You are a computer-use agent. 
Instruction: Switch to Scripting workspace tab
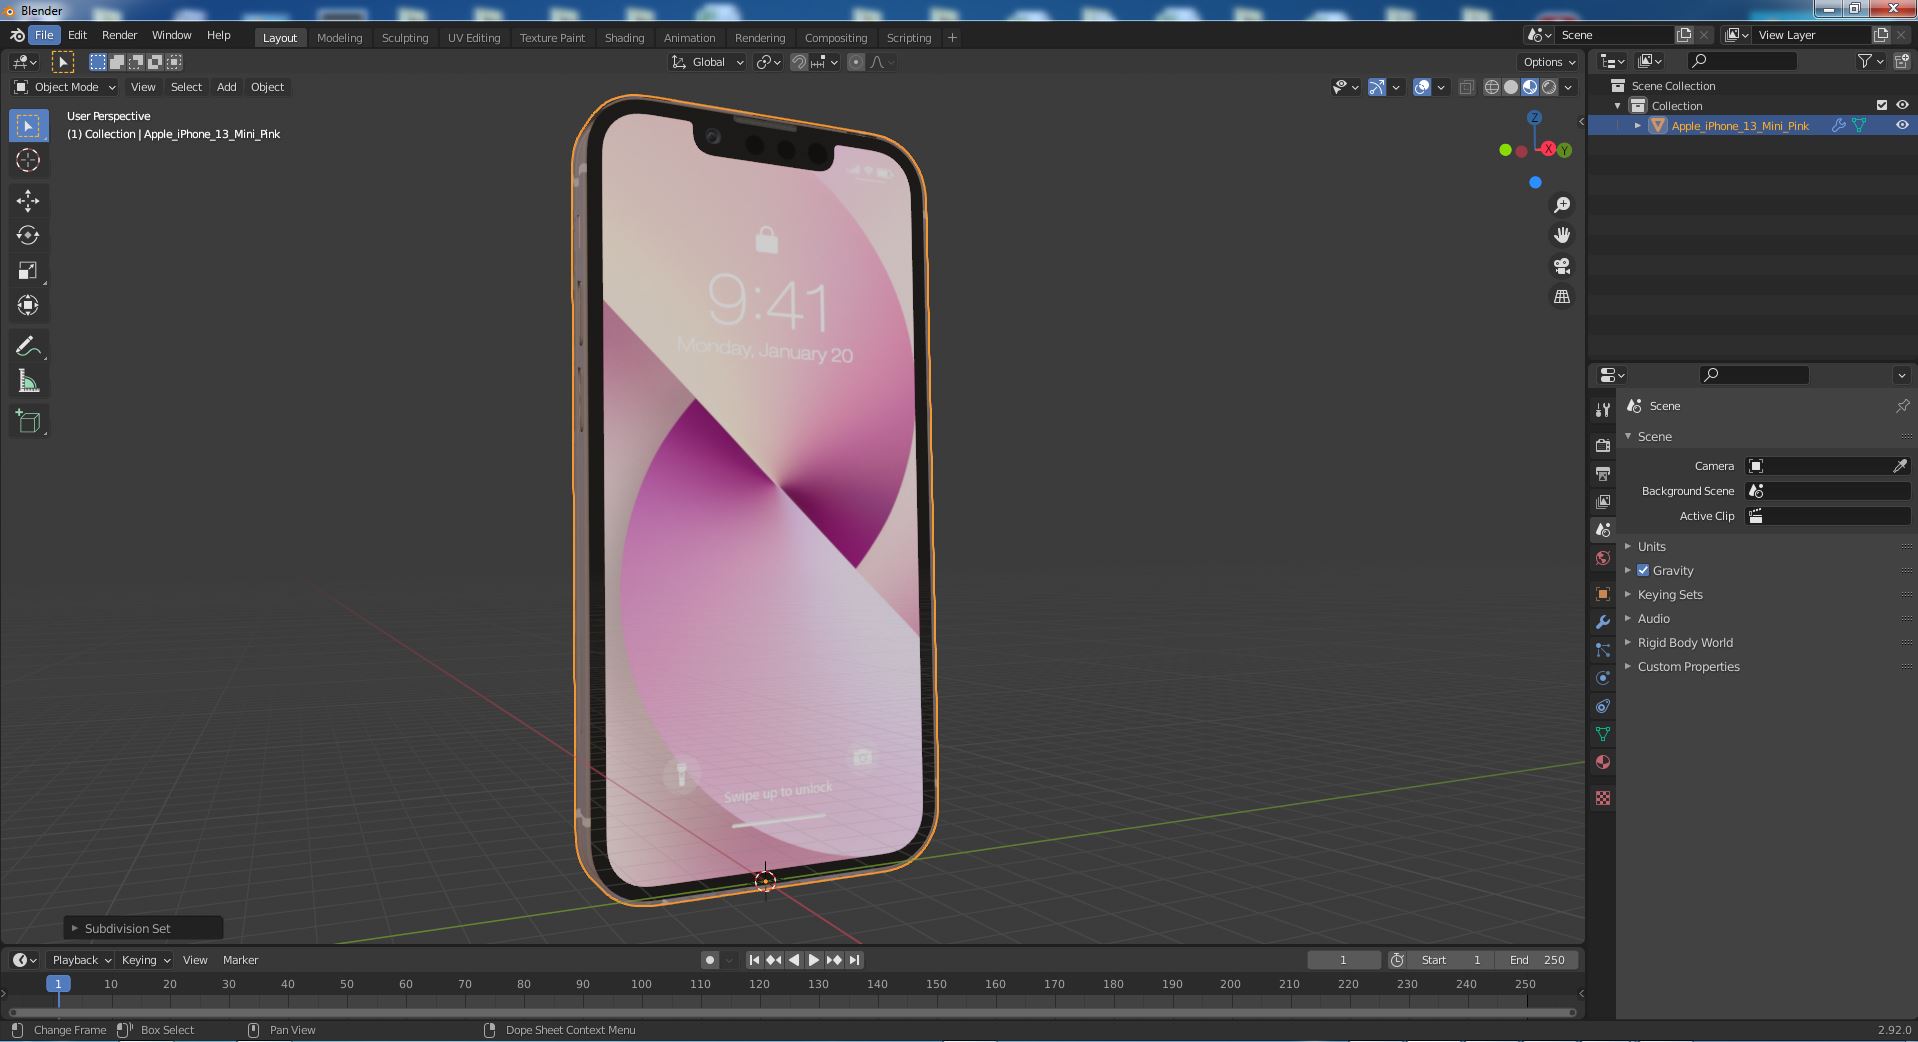tap(909, 38)
